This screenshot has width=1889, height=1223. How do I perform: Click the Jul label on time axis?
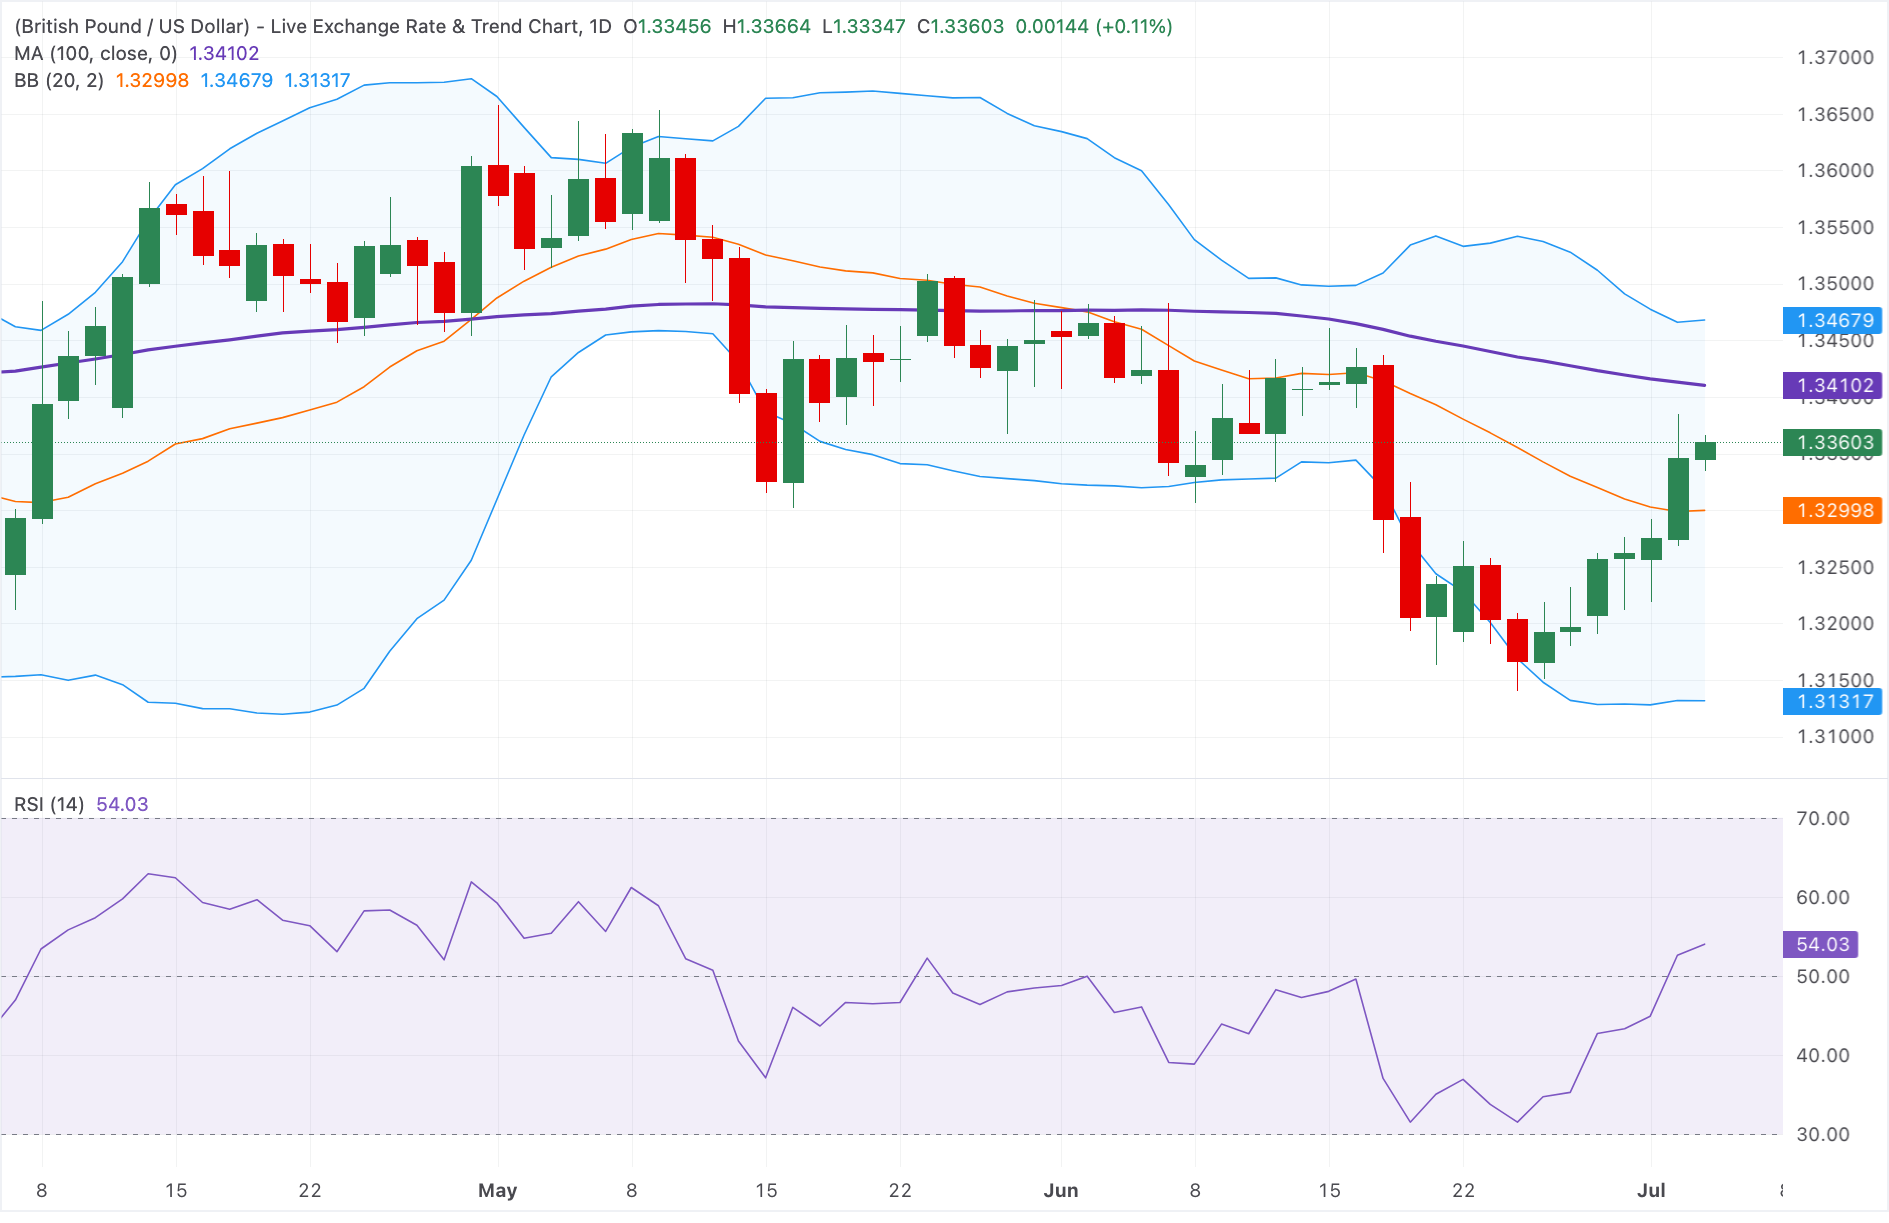(1651, 1190)
